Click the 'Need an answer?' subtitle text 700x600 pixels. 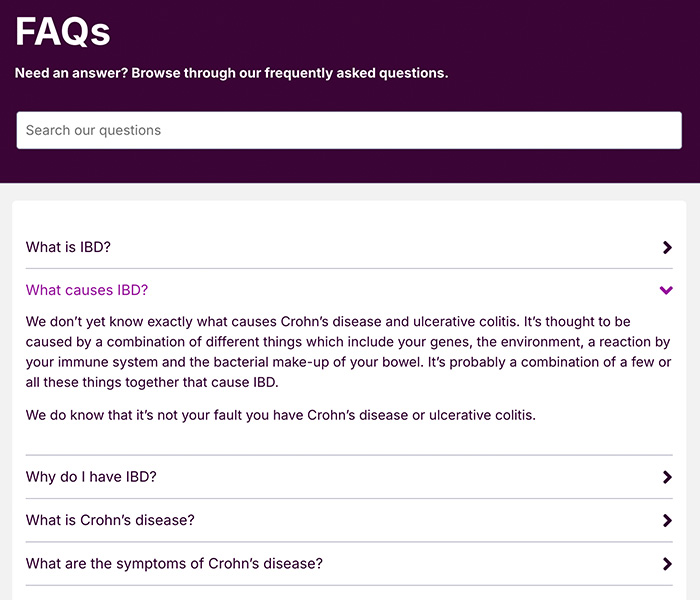tap(231, 73)
